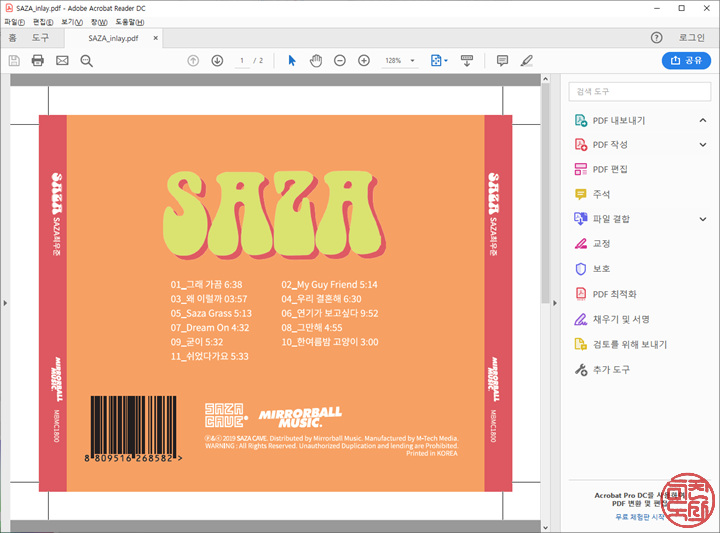
Task: Open the 편집 menu
Action: click(43, 22)
